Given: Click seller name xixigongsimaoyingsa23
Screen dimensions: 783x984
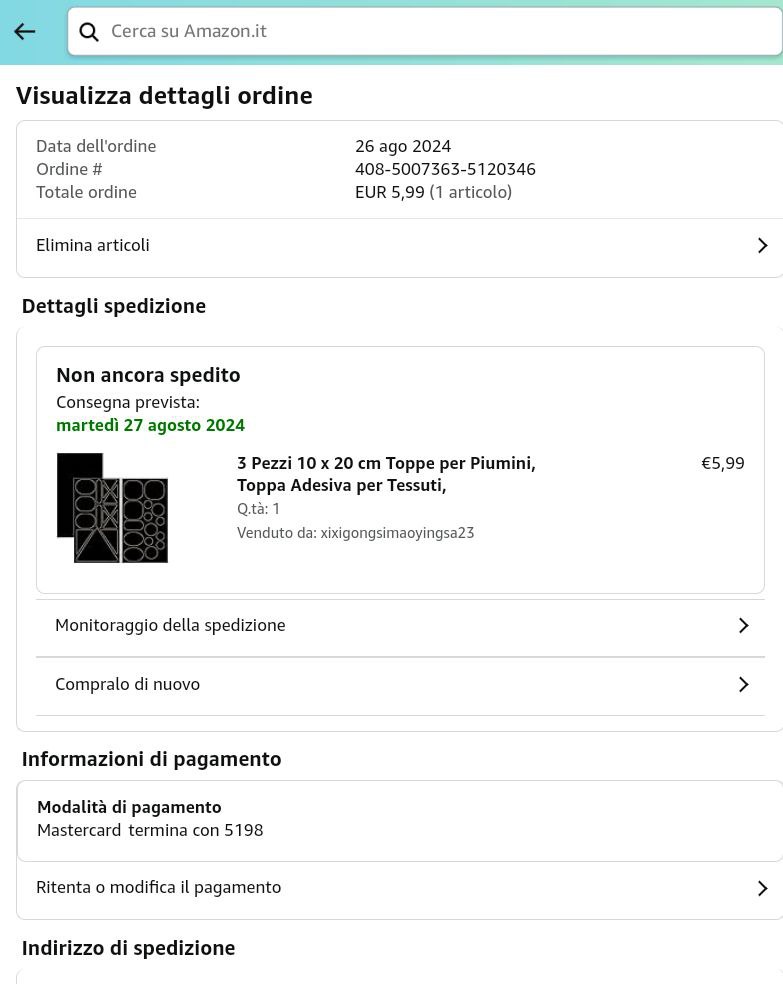Looking at the screenshot, I should click(397, 533).
